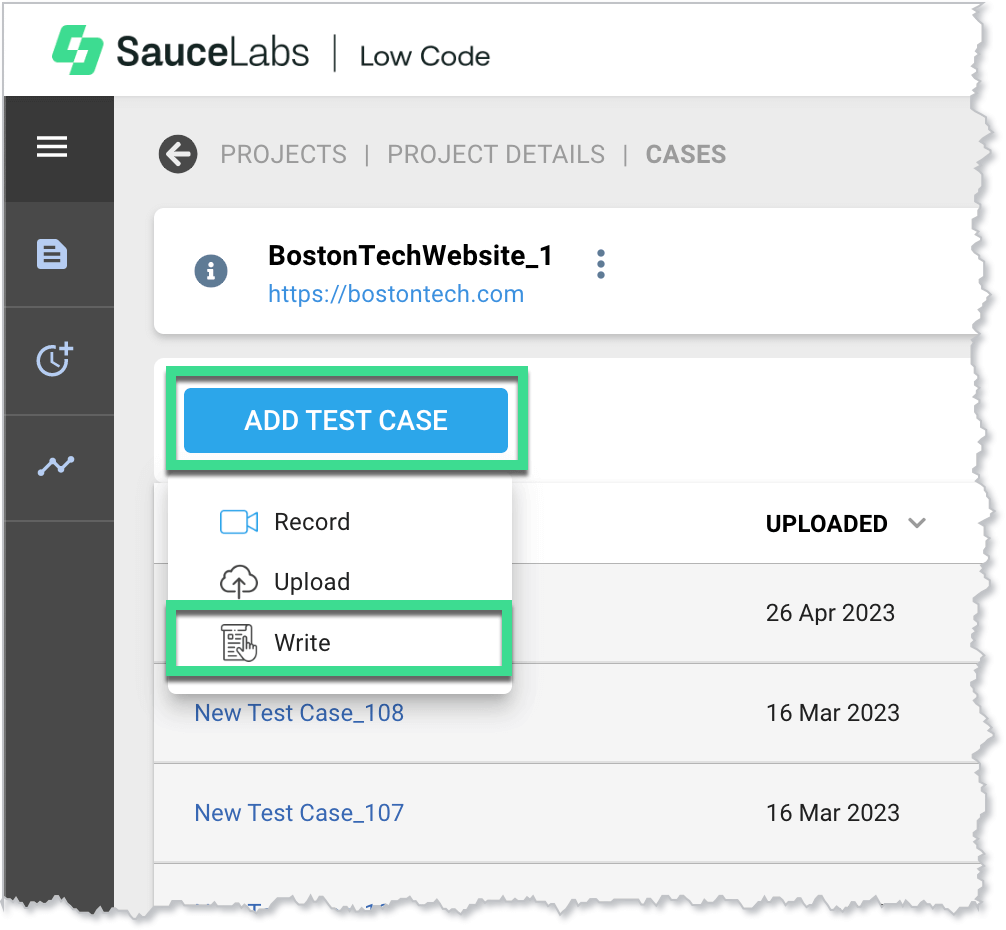Expand the ADD TEST CASE dropdown button
The image size is (1006, 930).
pos(346,420)
